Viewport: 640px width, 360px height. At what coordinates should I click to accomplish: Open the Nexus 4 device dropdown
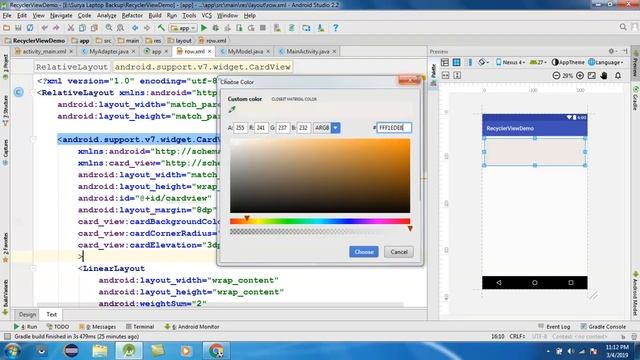tap(510, 62)
